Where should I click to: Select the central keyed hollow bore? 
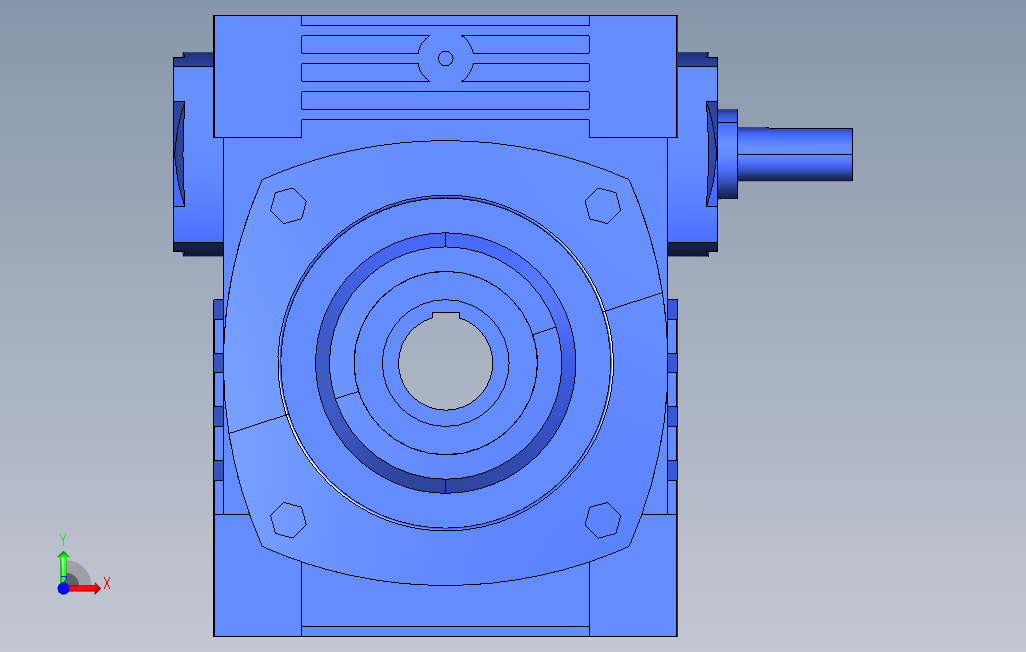point(446,361)
